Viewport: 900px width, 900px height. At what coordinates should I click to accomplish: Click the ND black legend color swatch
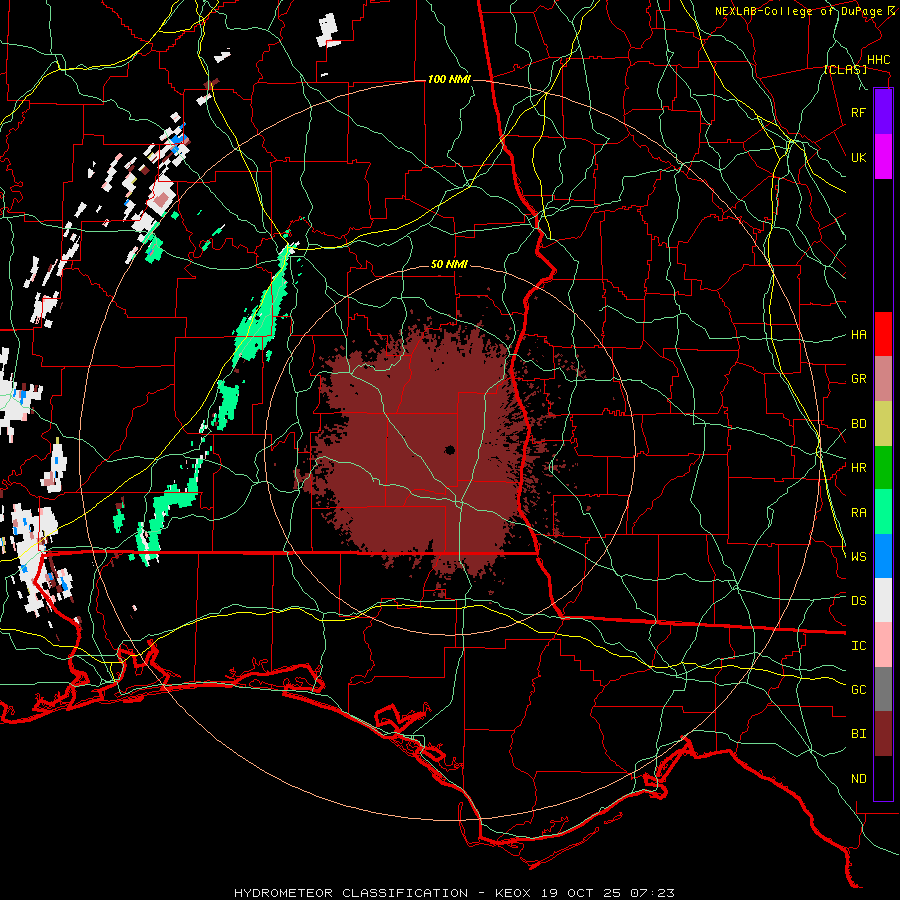pos(883,778)
